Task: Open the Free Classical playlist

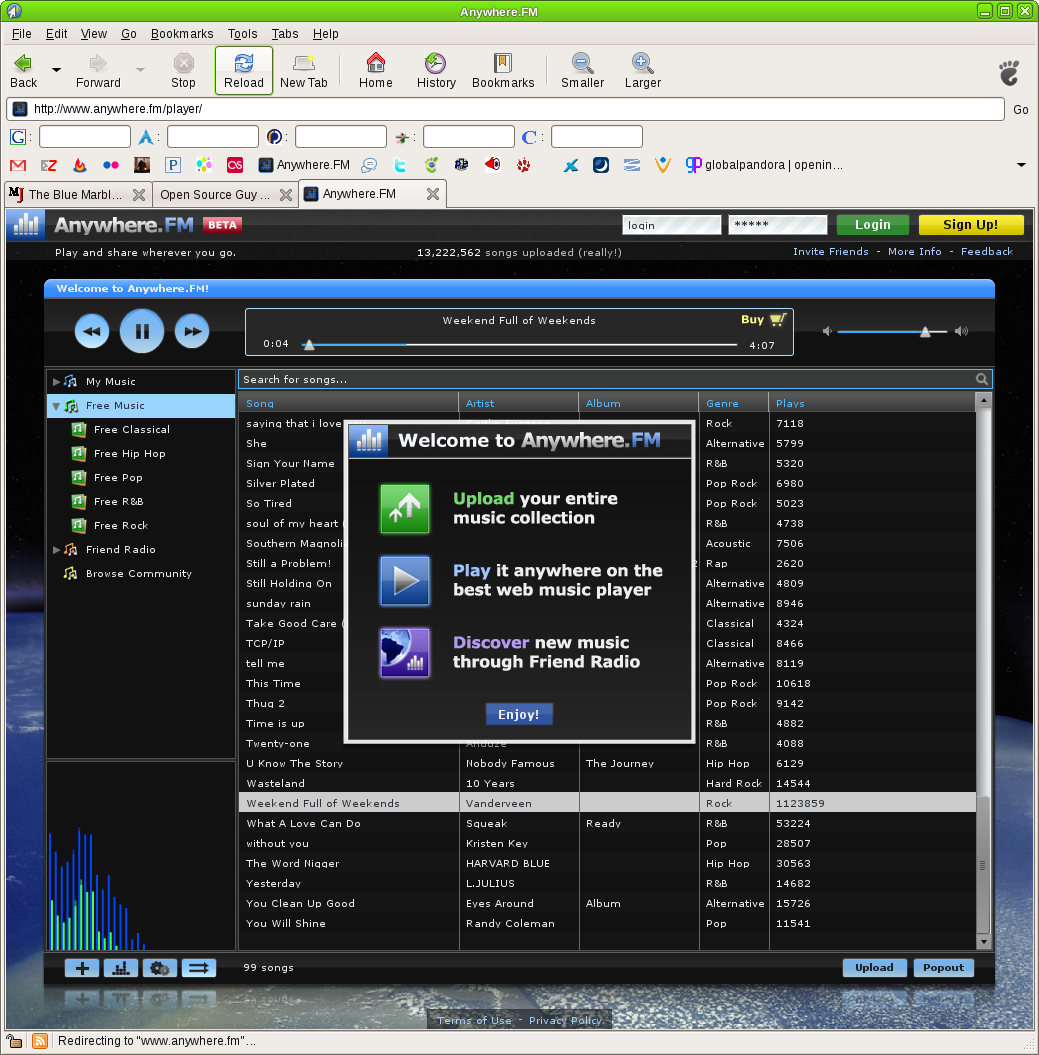Action: click(131, 430)
